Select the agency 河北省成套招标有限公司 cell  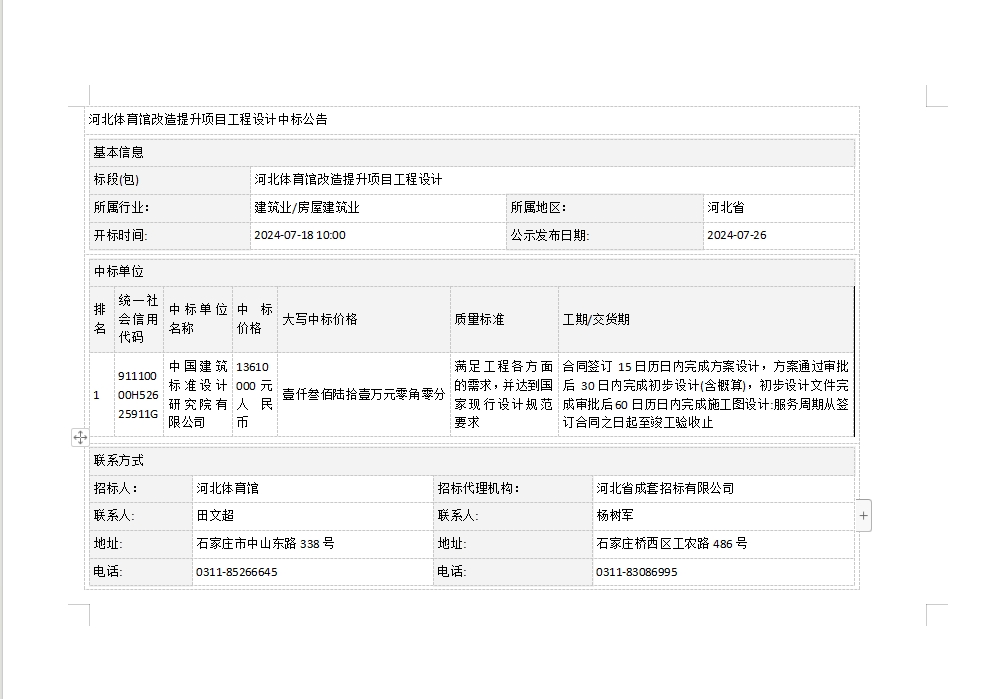(x=665, y=489)
